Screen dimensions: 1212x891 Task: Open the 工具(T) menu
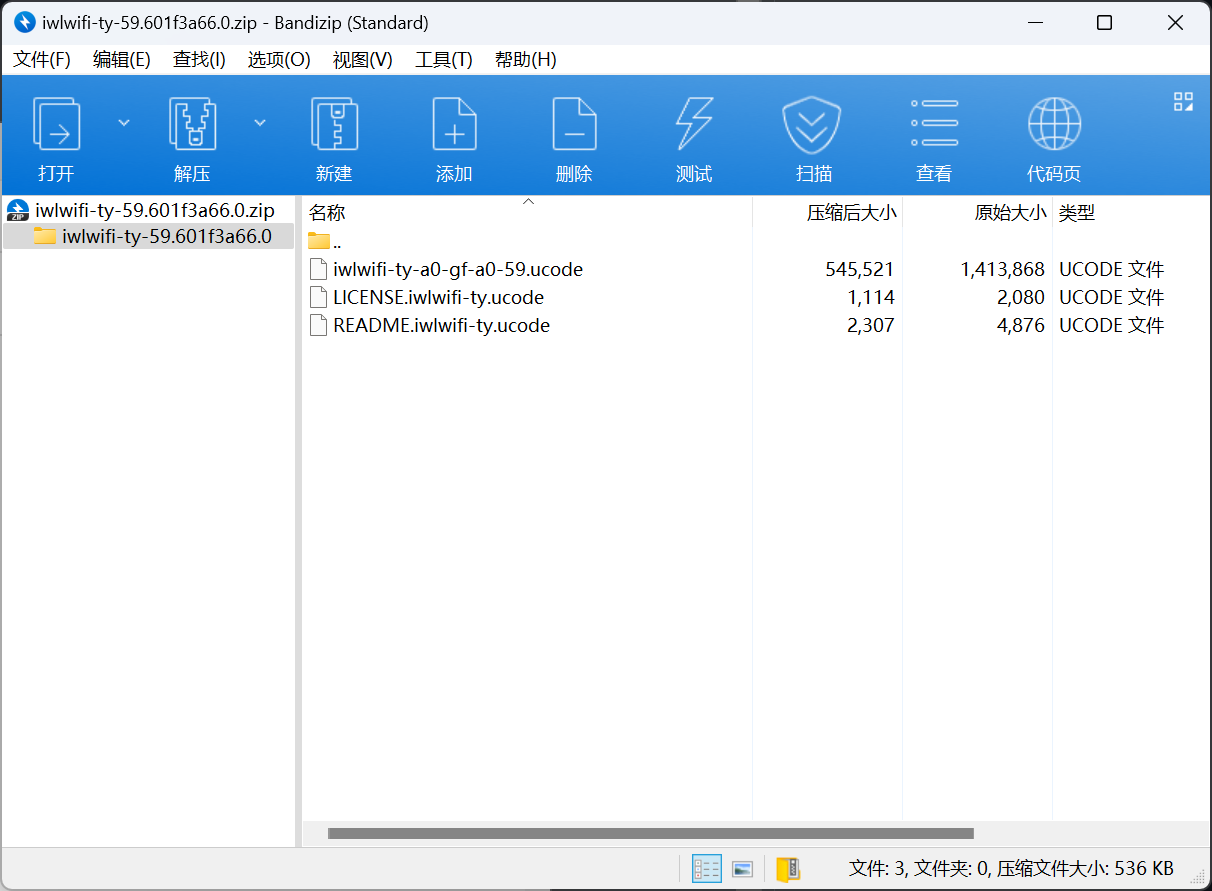pos(443,60)
